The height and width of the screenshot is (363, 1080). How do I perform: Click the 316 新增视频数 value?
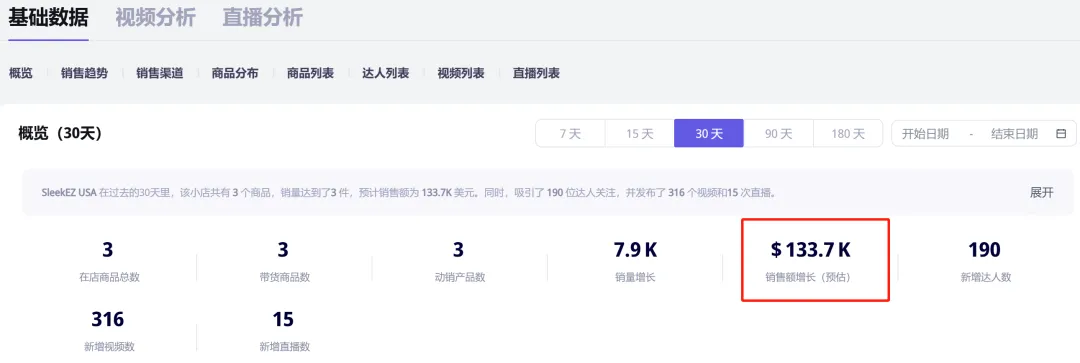coord(107,319)
